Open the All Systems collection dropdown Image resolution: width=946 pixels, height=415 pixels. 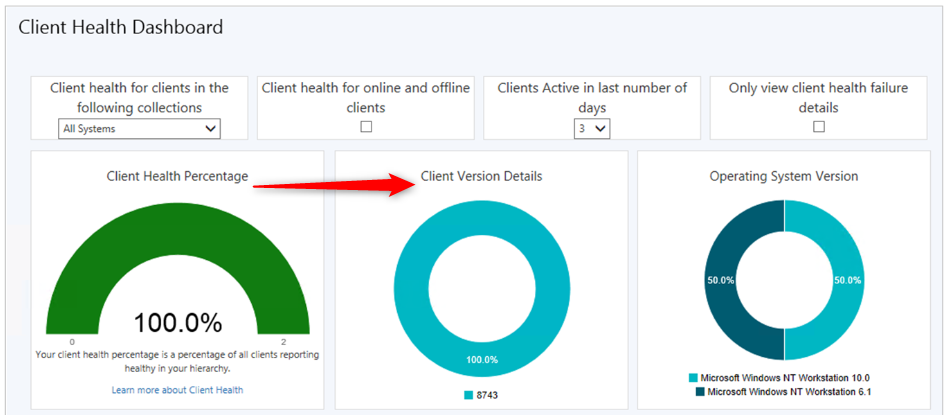[x=139, y=128]
